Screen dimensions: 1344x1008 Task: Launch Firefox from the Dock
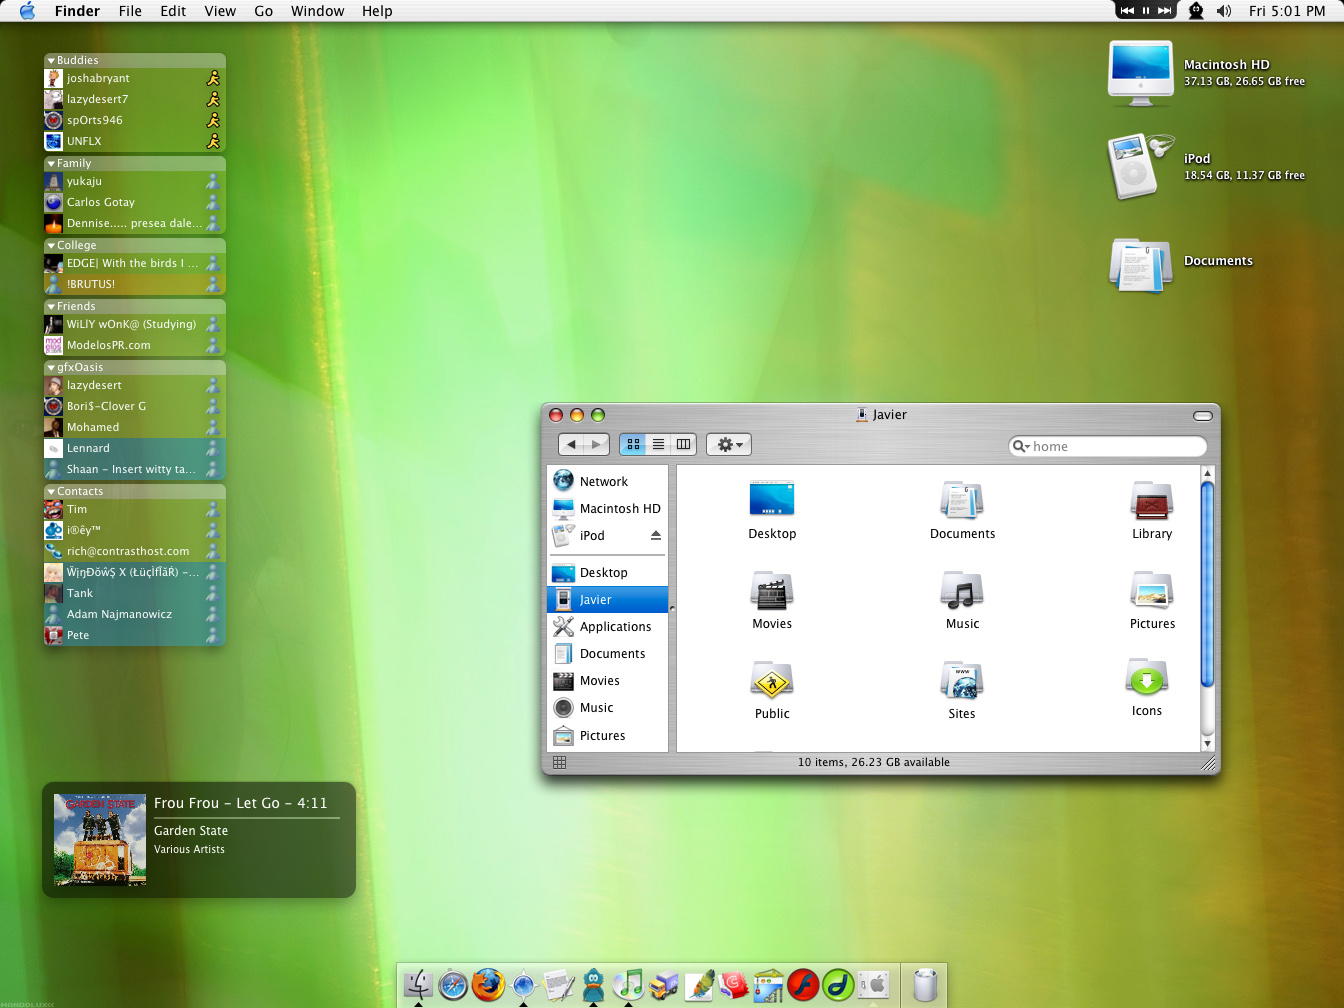pyautogui.click(x=488, y=985)
